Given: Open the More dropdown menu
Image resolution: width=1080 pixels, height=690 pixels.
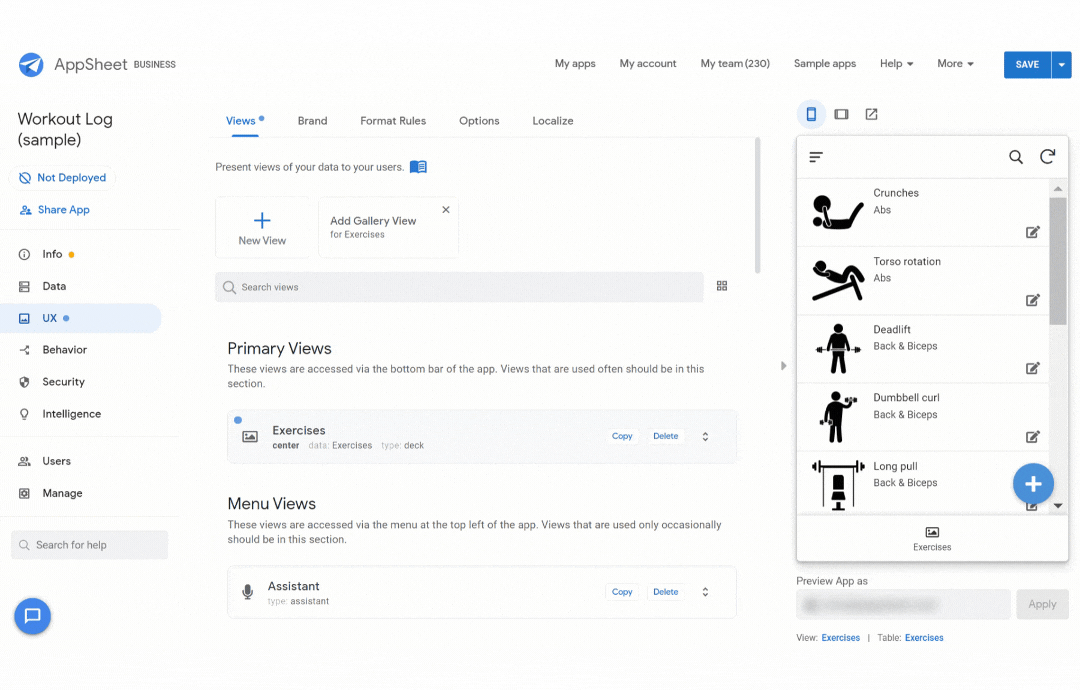Looking at the screenshot, I should (x=955, y=63).
